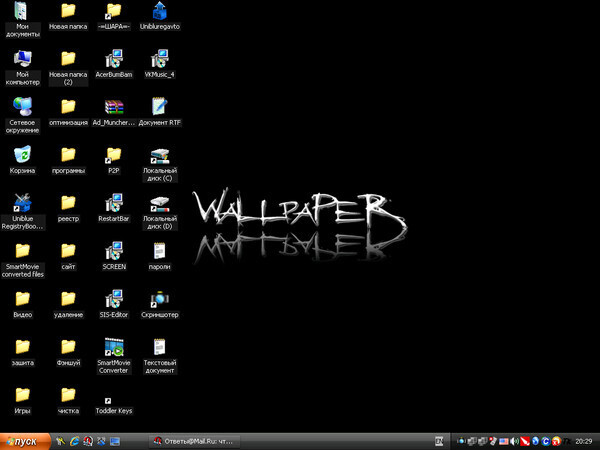Select the программы folder
Viewport: 600px width, 450px height.
(x=68, y=160)
